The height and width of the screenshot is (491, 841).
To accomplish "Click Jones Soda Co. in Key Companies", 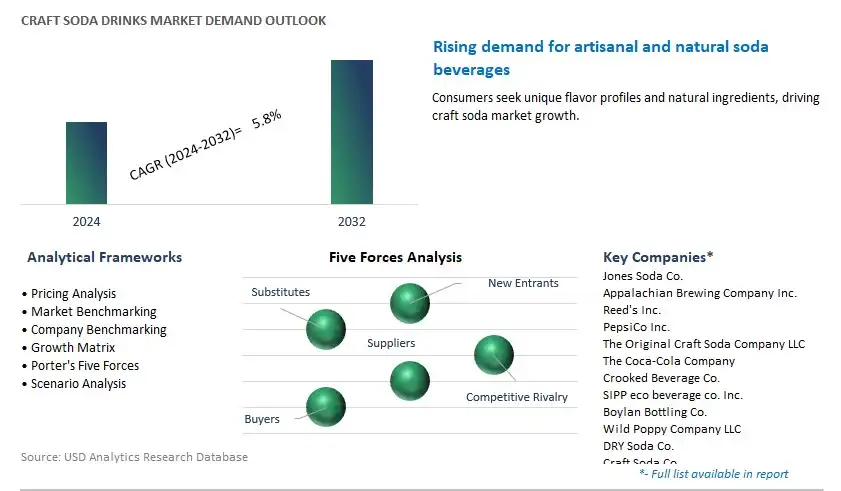I will click(x=643, y=276).
